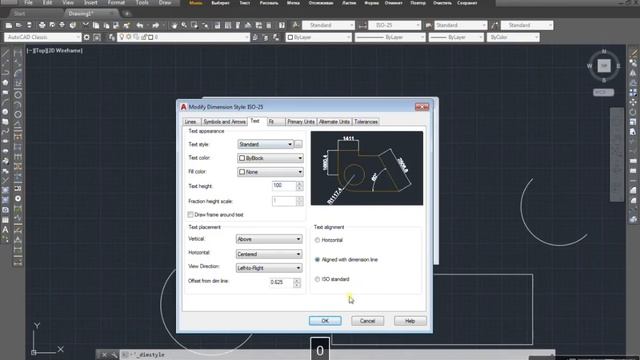Click the Save icon in standard toolbar
Screen dimensions: 640x360
click(x=29, y=25)
